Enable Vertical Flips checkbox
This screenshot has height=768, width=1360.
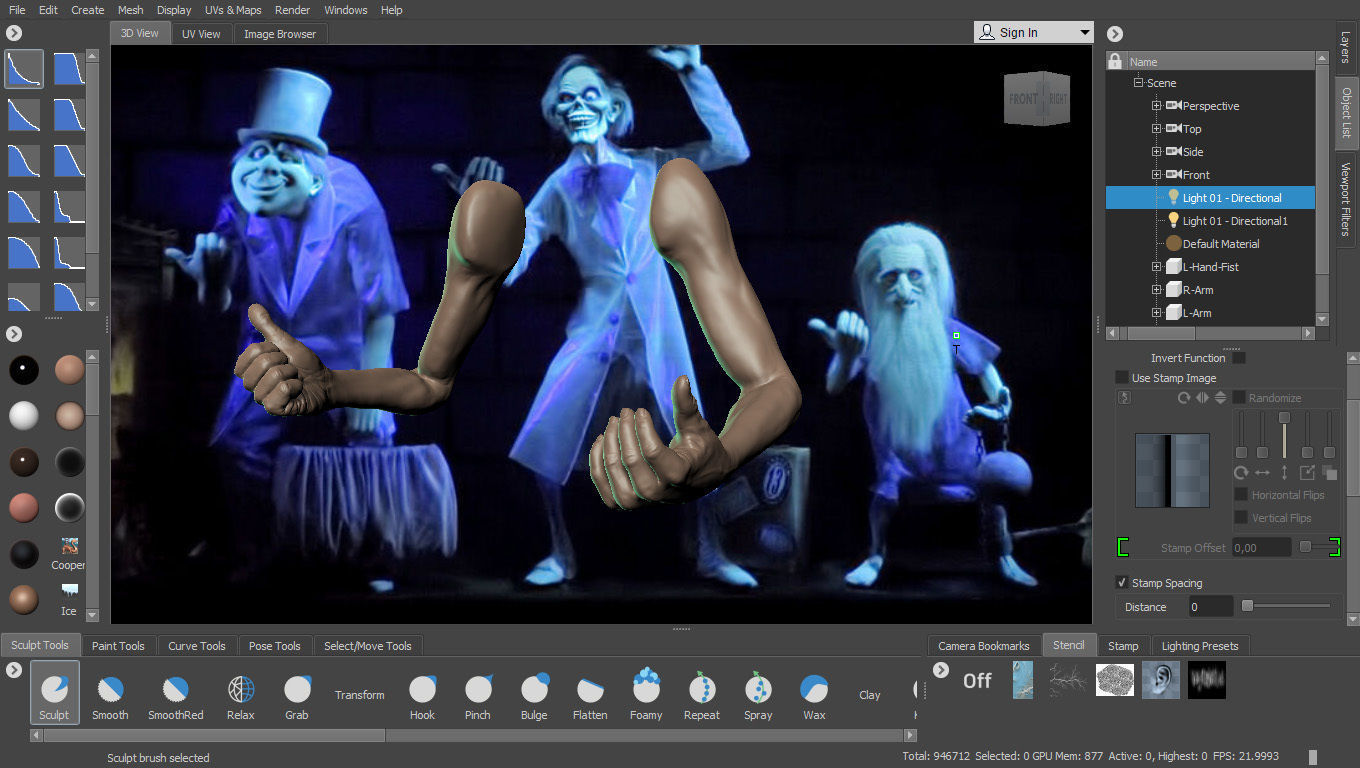[x=1241, y=518]
